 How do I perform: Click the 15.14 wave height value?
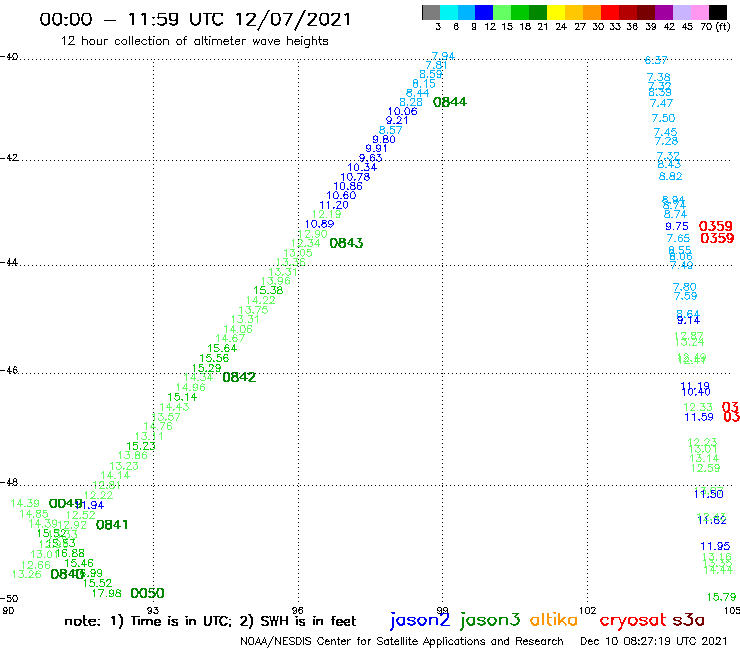182,397
